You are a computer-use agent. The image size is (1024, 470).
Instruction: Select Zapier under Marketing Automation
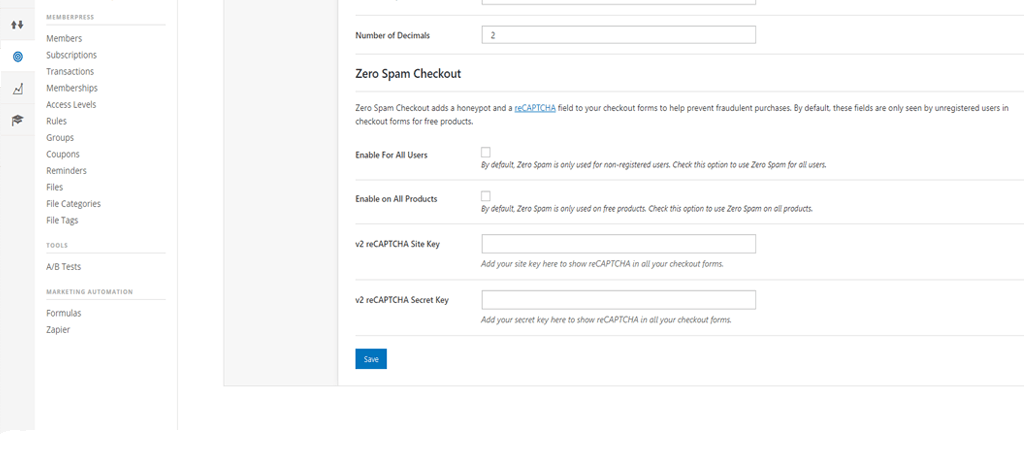tap(58, 329)
